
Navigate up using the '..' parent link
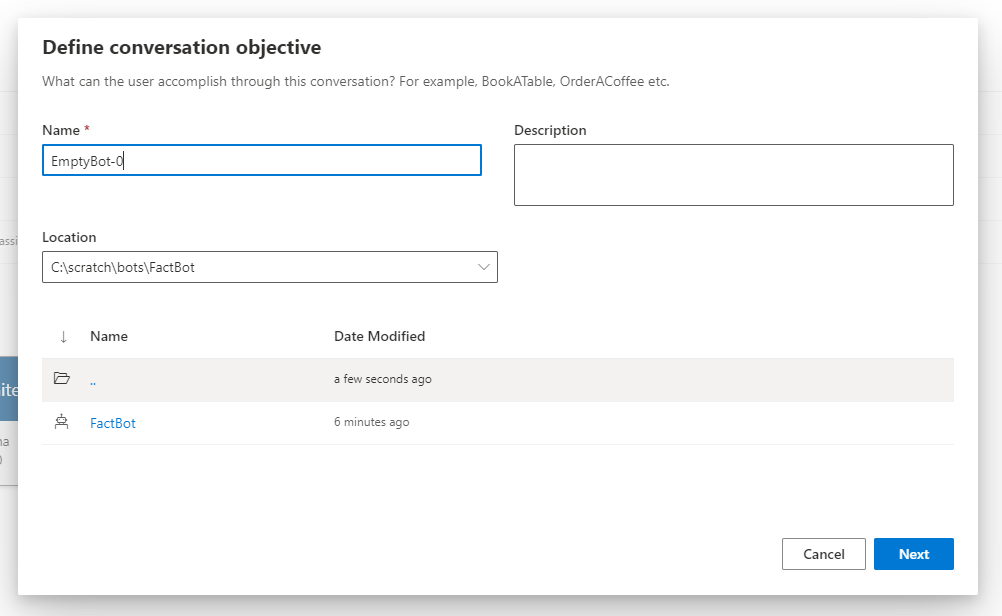point(92,378)
